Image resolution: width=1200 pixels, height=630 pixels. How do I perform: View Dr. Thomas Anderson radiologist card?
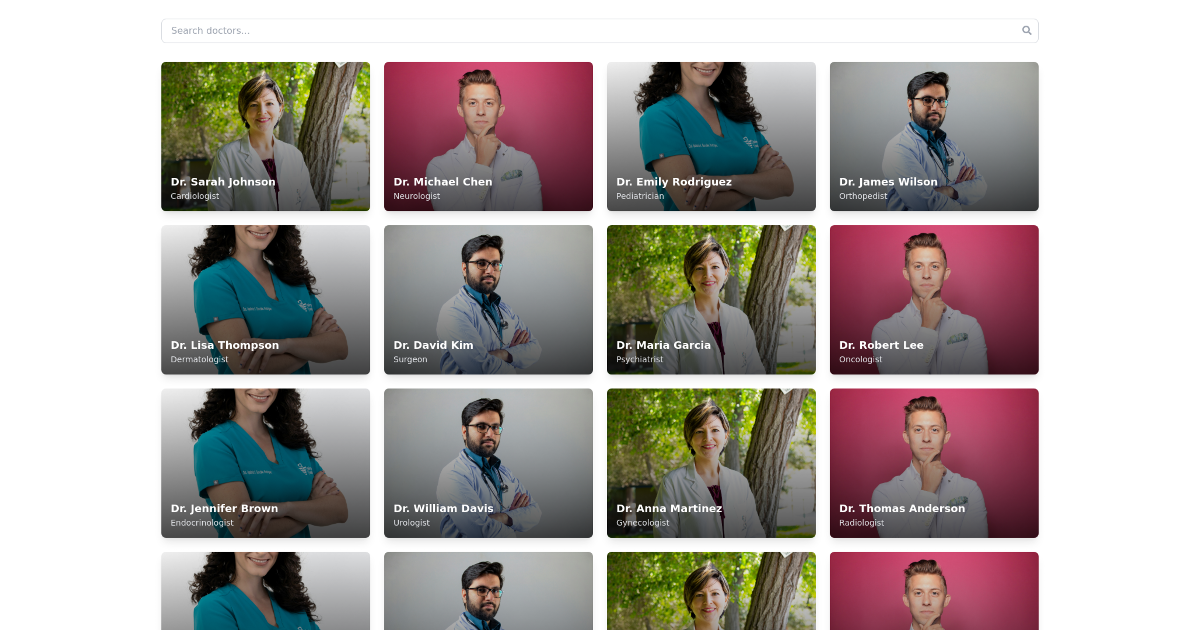click(934, 463)
